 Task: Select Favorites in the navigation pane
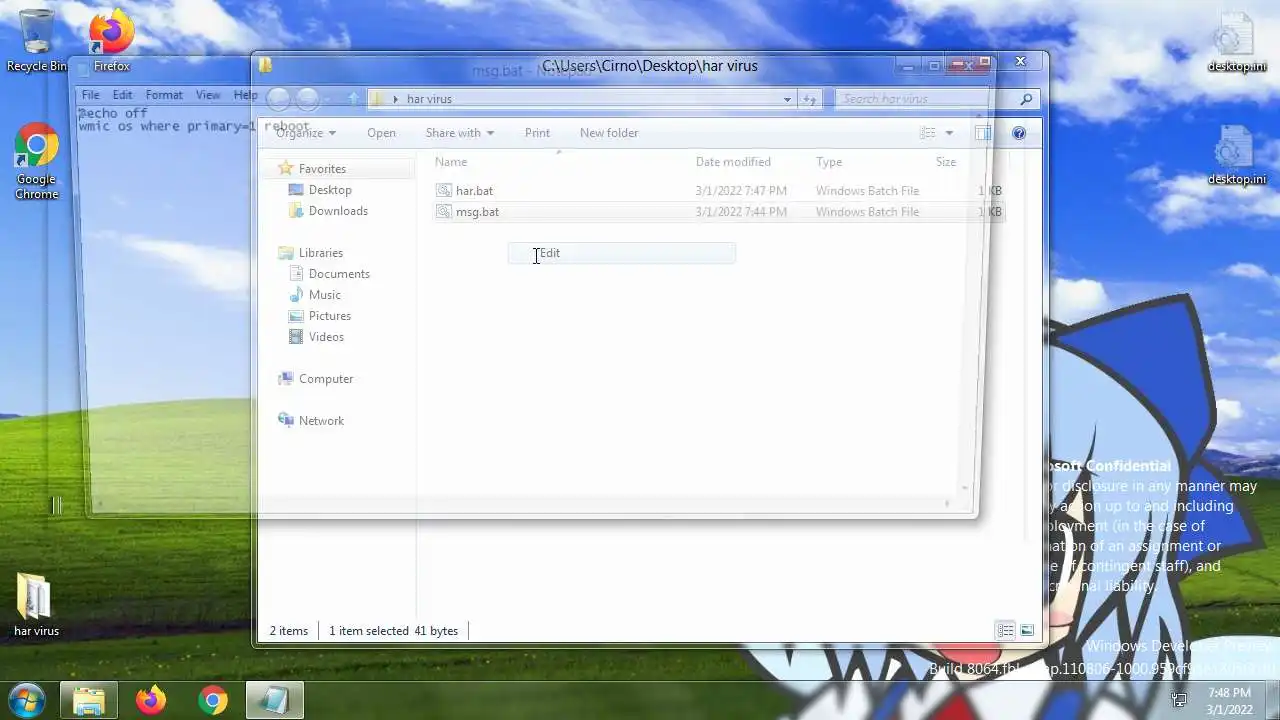pos(322,169)
